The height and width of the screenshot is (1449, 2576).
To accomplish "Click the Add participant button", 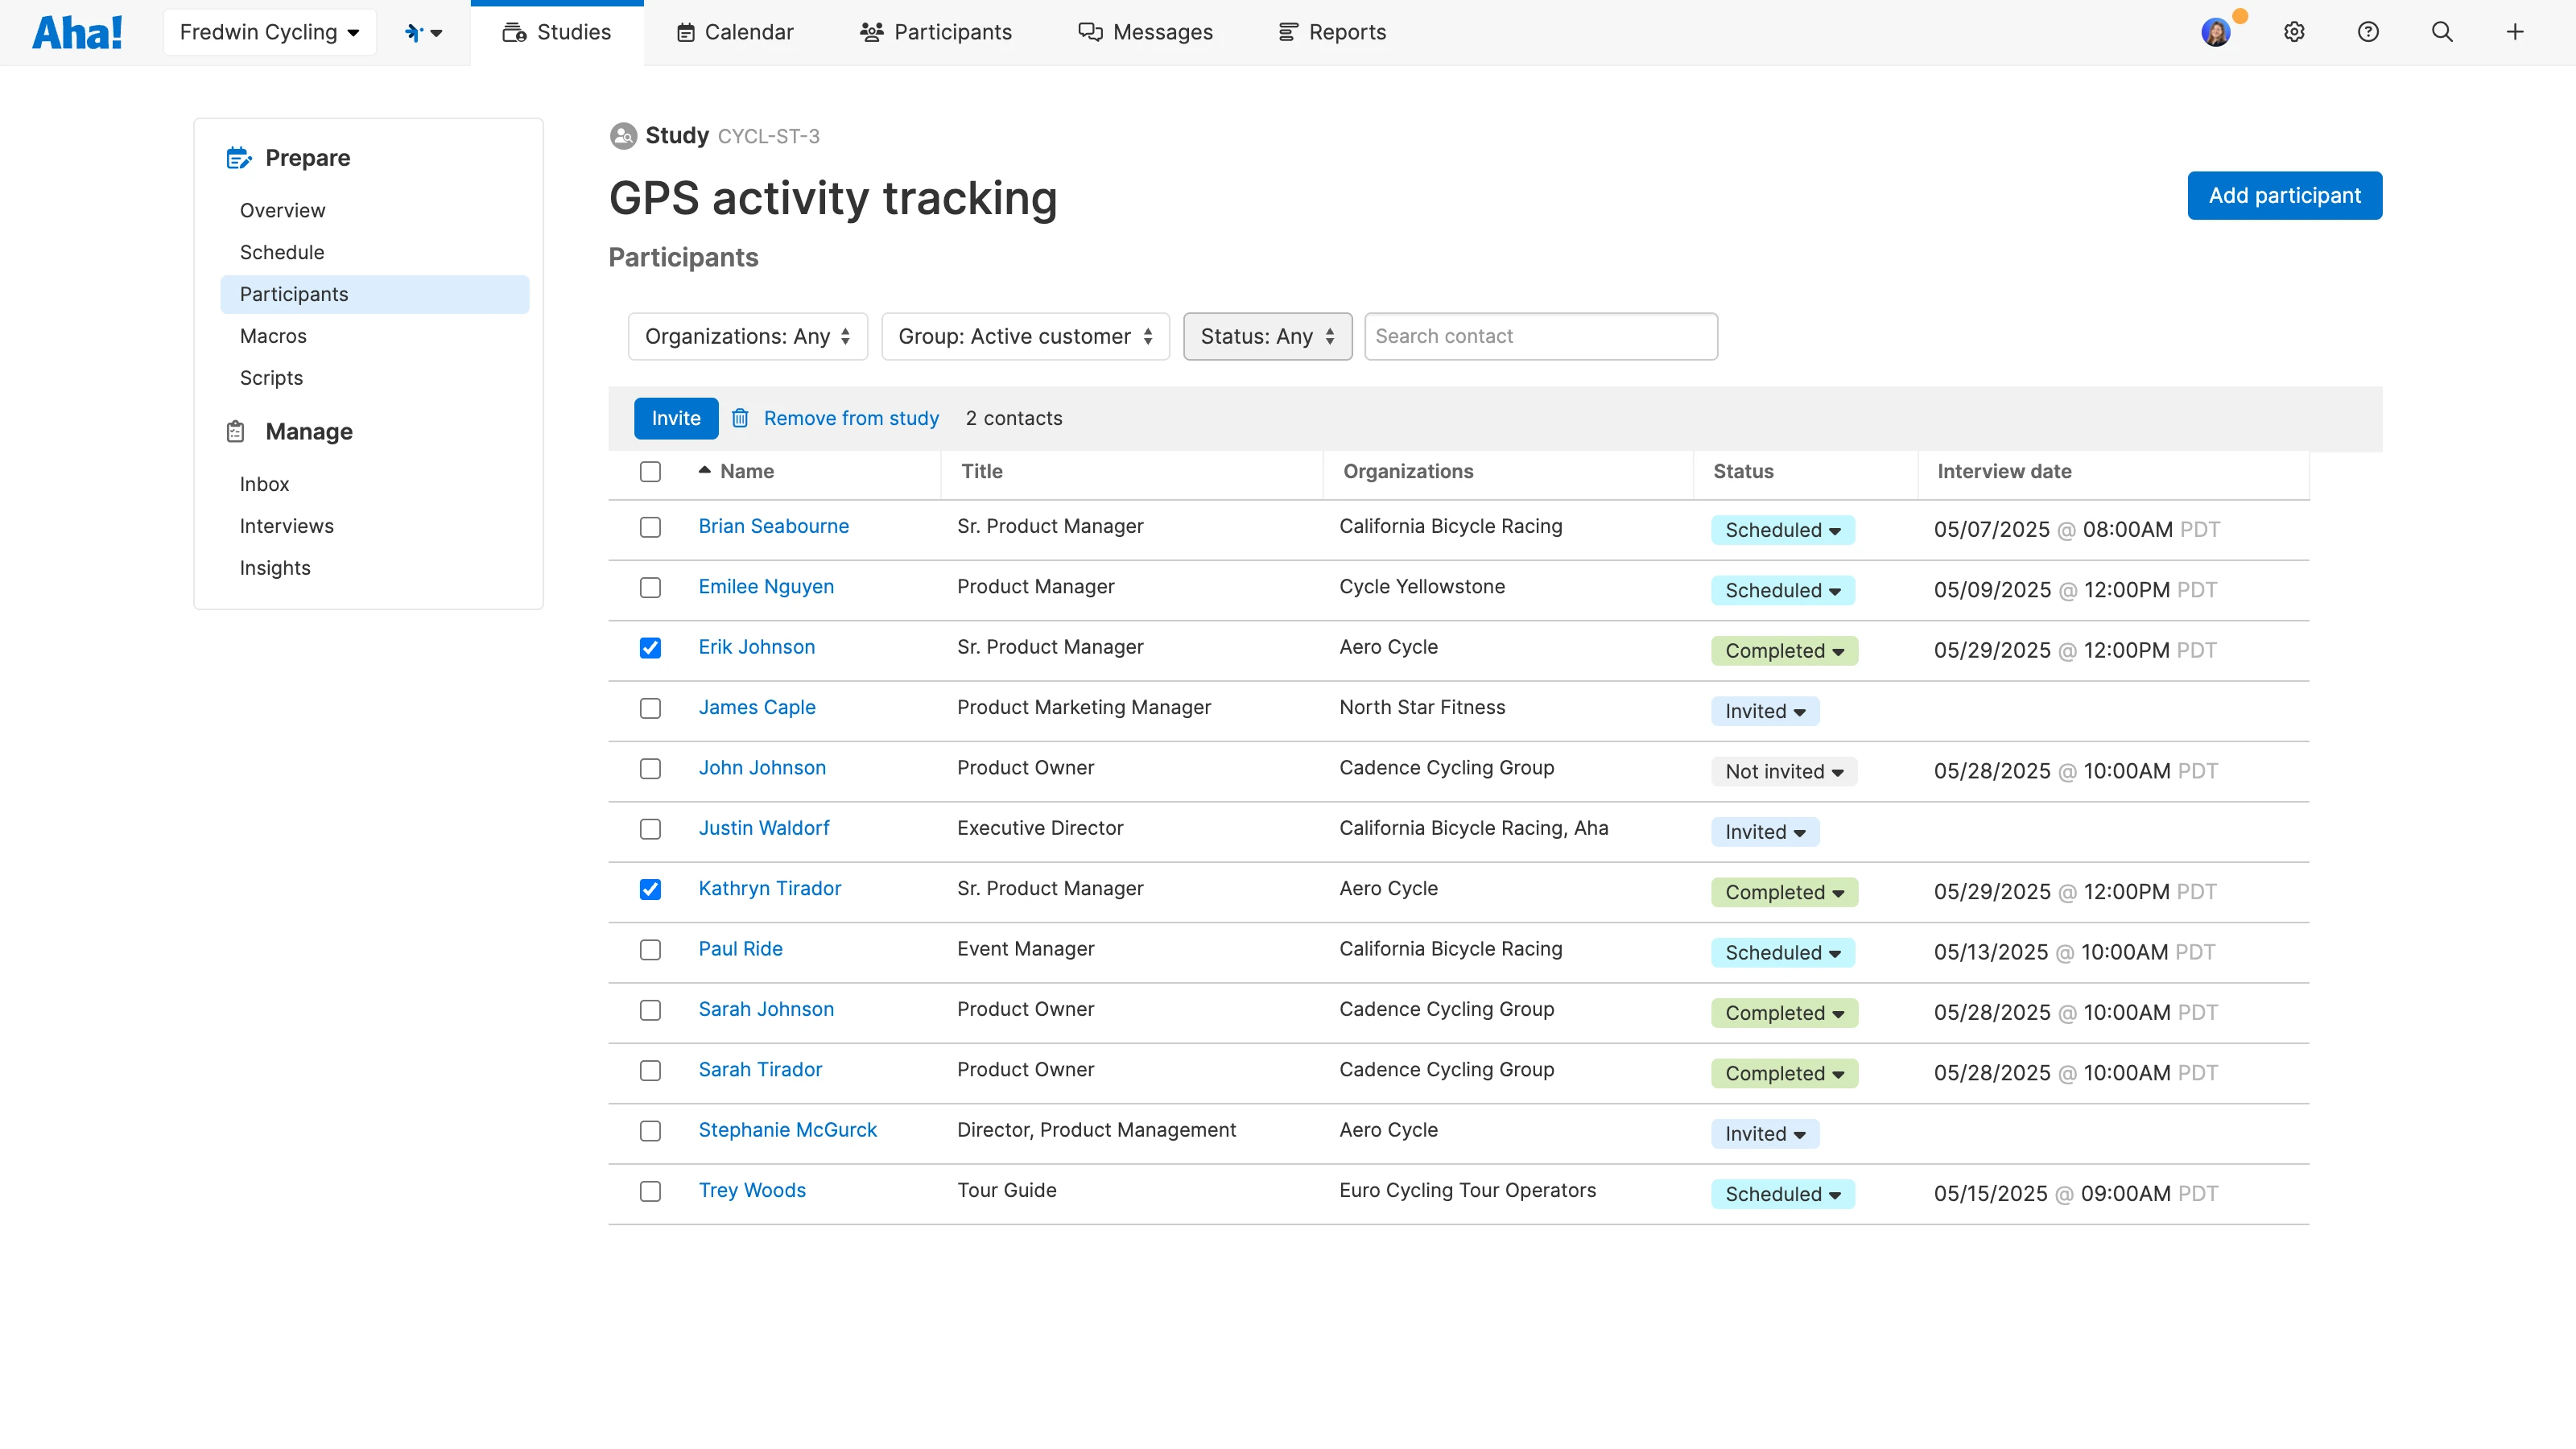I will pyautogui.click(x=2283, y=195).
